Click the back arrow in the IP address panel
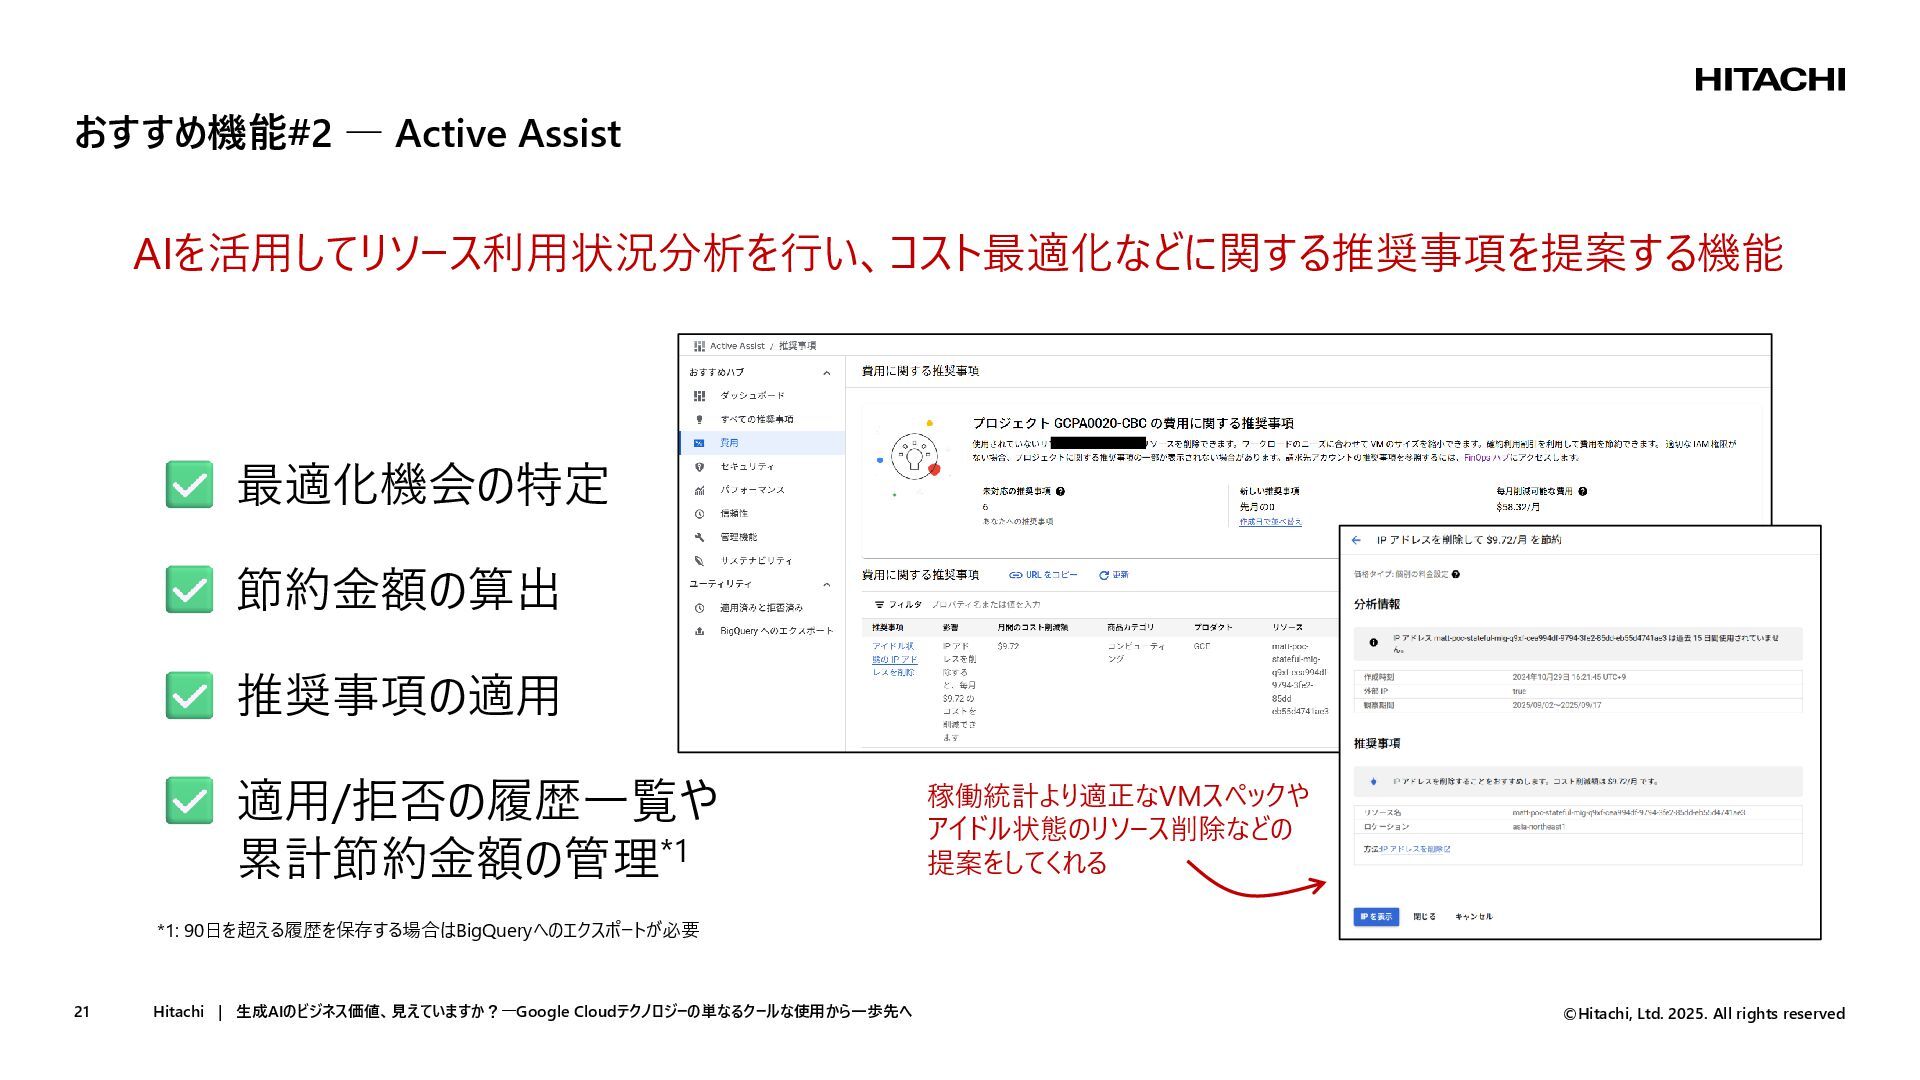 (x=1356, y=540)
